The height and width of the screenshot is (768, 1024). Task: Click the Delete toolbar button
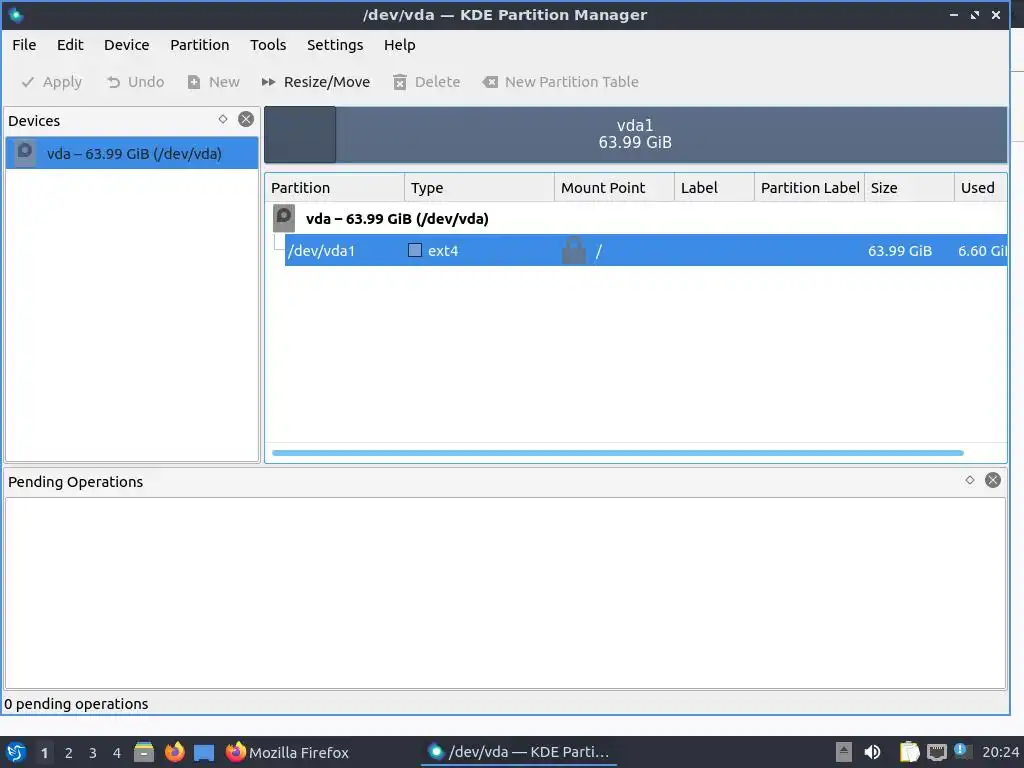coord(426,82)
